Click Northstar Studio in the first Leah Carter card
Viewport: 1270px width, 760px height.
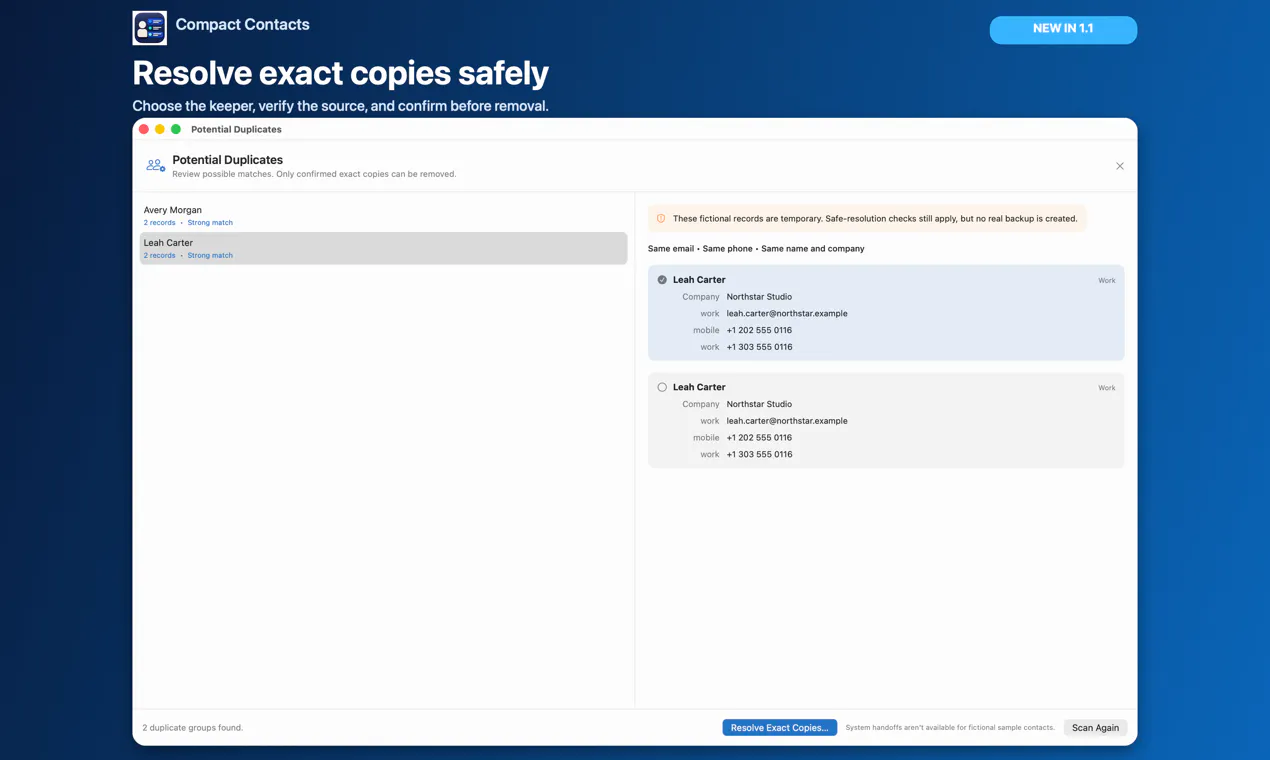coord(759,297)
